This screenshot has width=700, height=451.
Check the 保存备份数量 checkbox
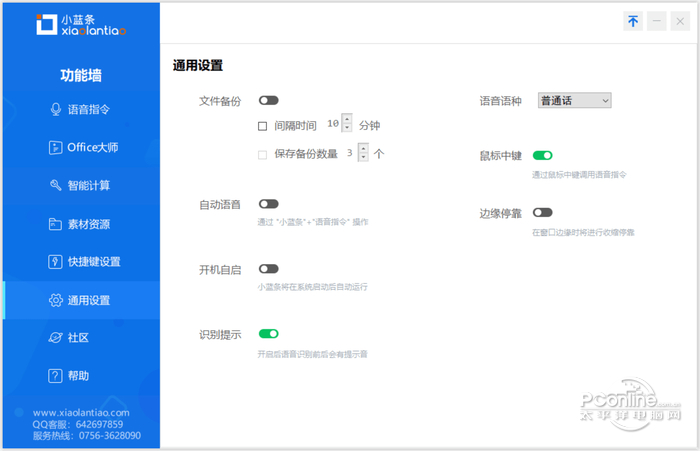point(262,155)
